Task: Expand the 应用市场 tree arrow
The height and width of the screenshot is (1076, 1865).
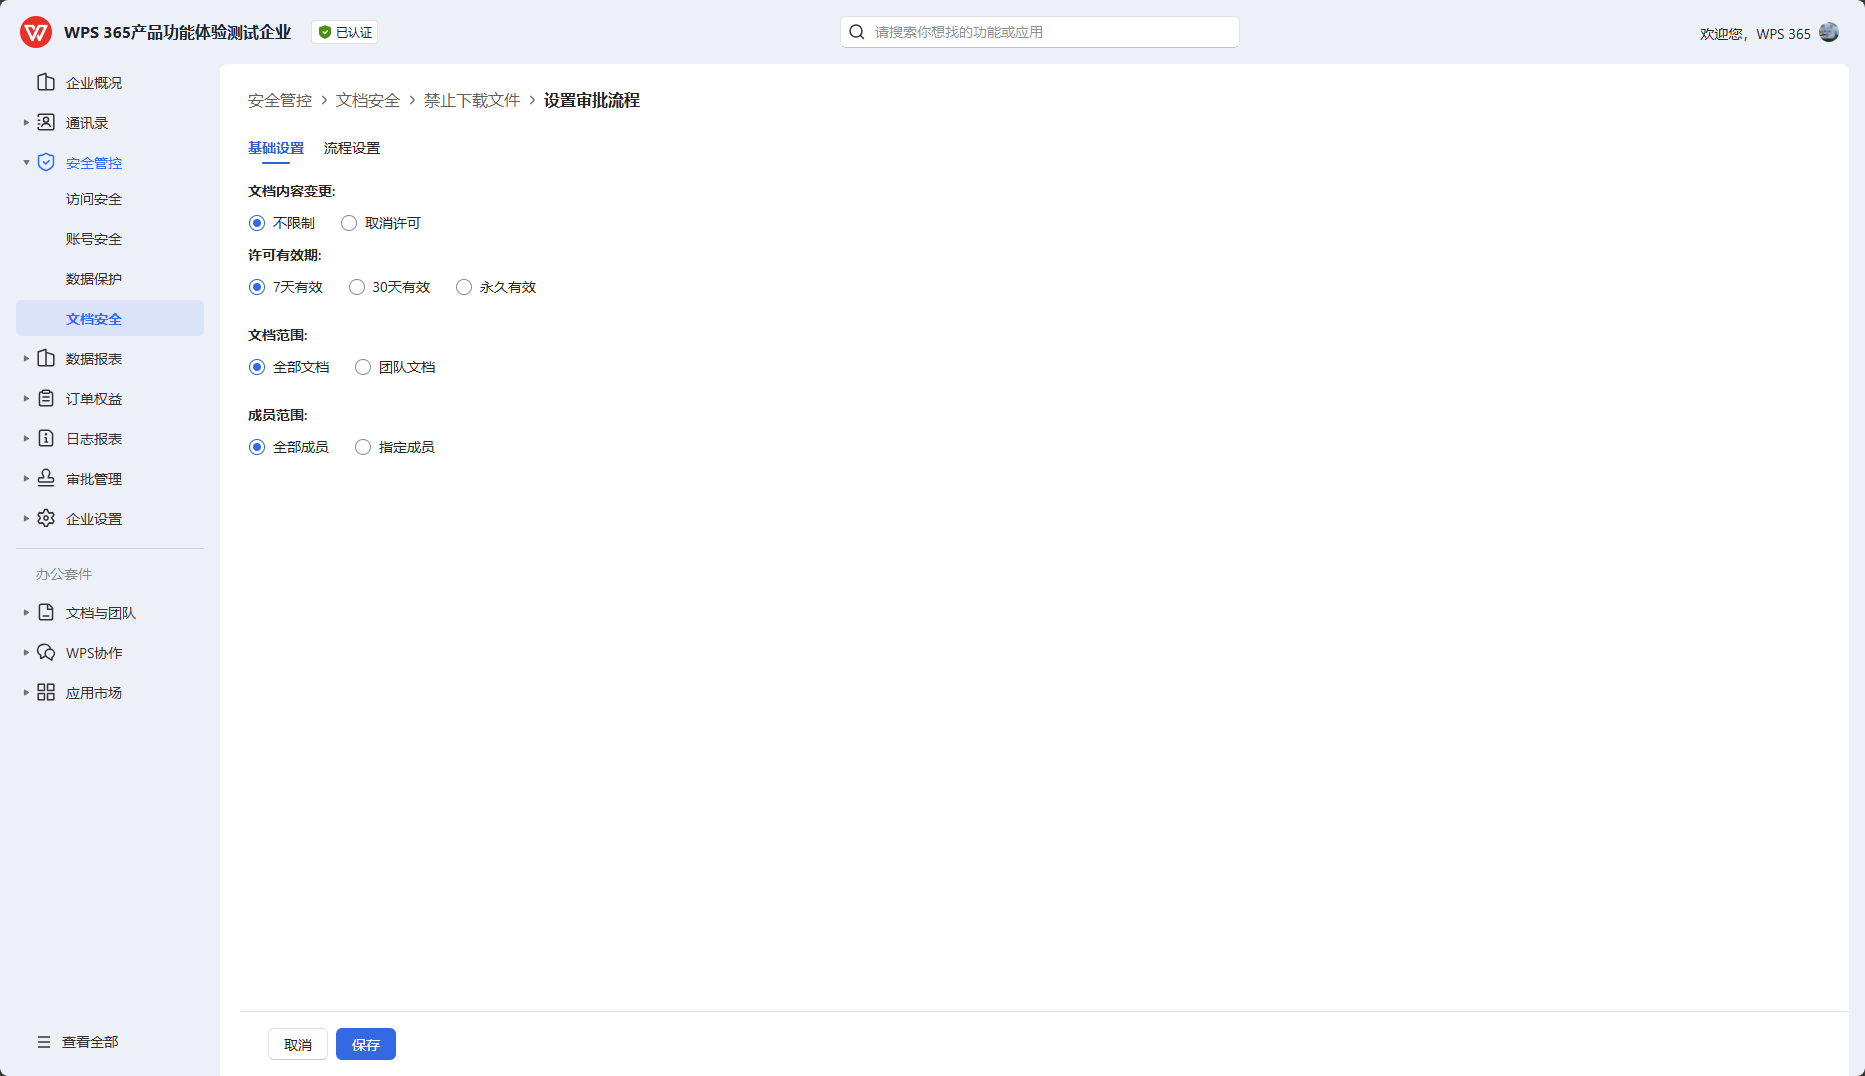Action: [26, 692]
